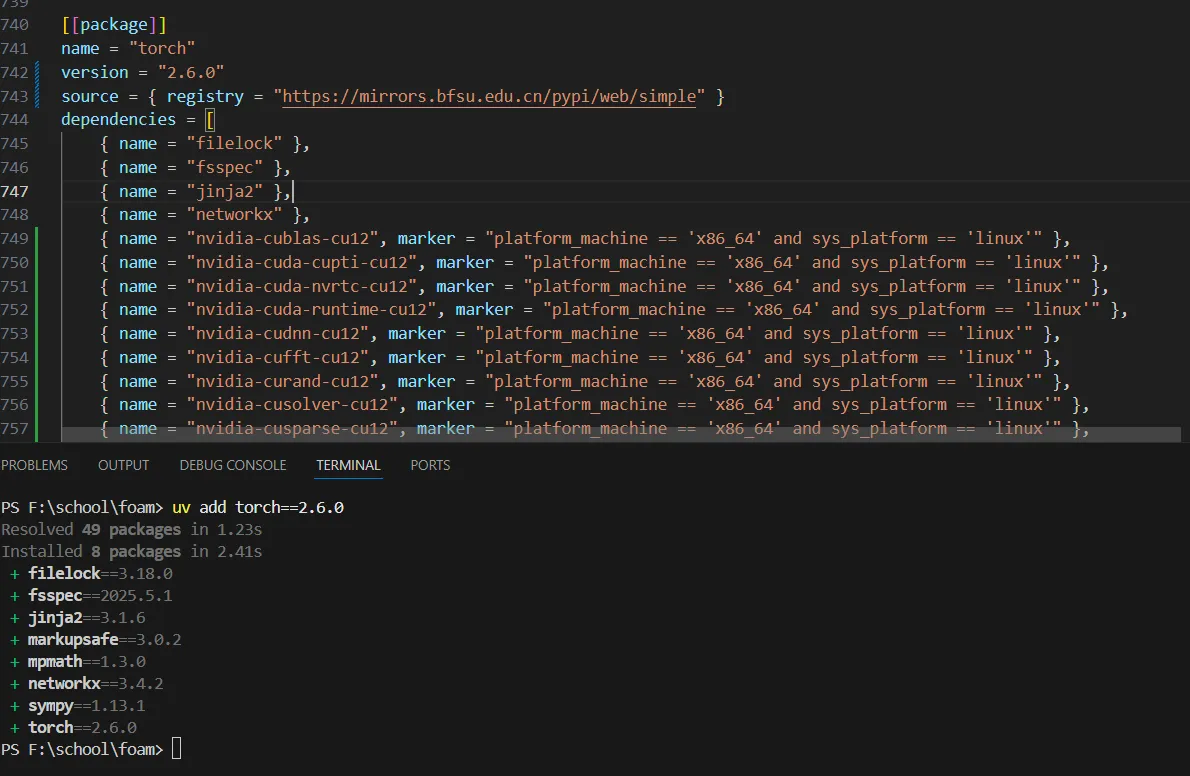
Task: Click the "filelock" dependency entry
Action: coord(238,144)
